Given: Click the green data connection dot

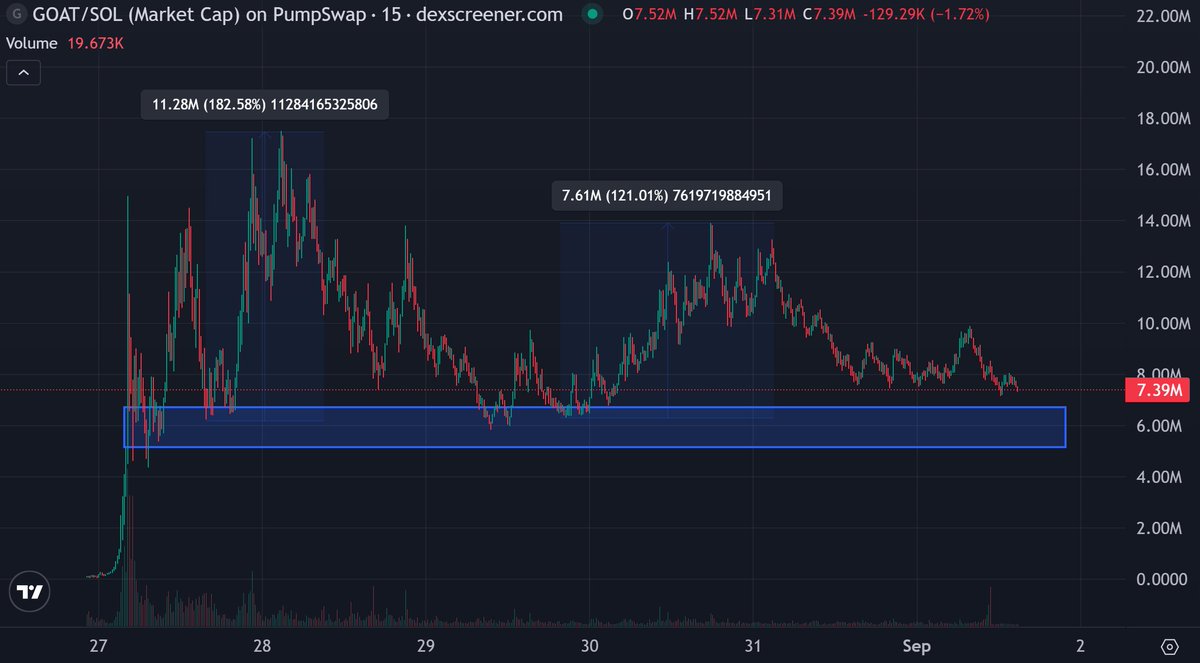Looking at the screenshot, I should [x=594, y=15].
